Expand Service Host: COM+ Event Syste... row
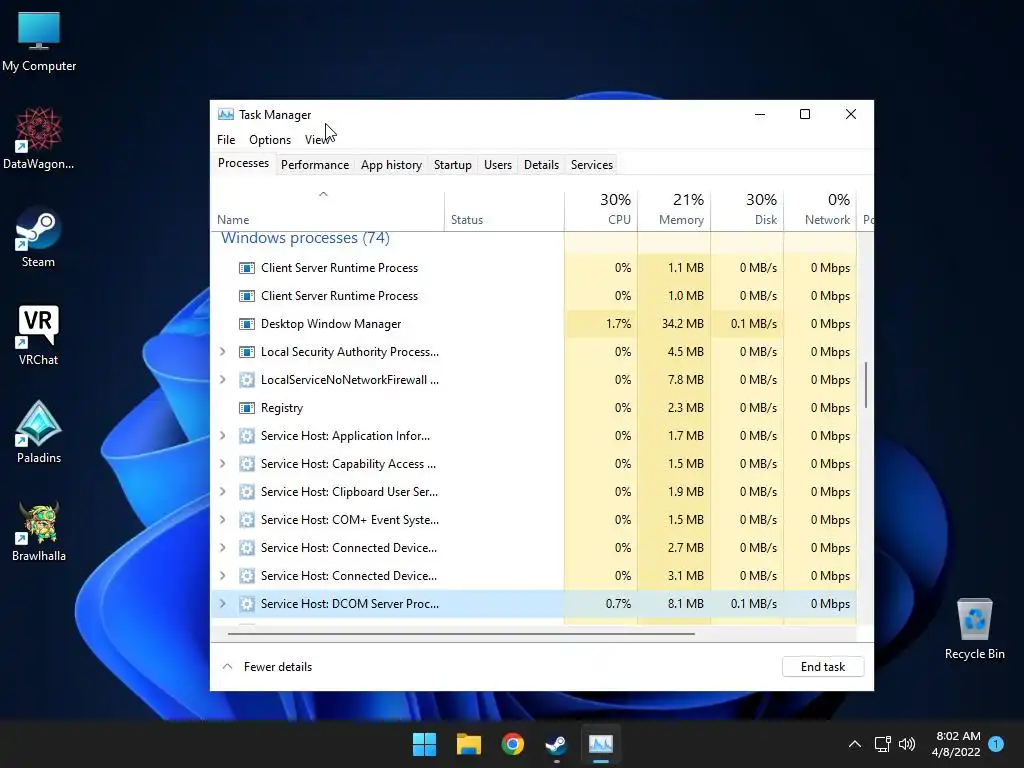 click(223, 520)
